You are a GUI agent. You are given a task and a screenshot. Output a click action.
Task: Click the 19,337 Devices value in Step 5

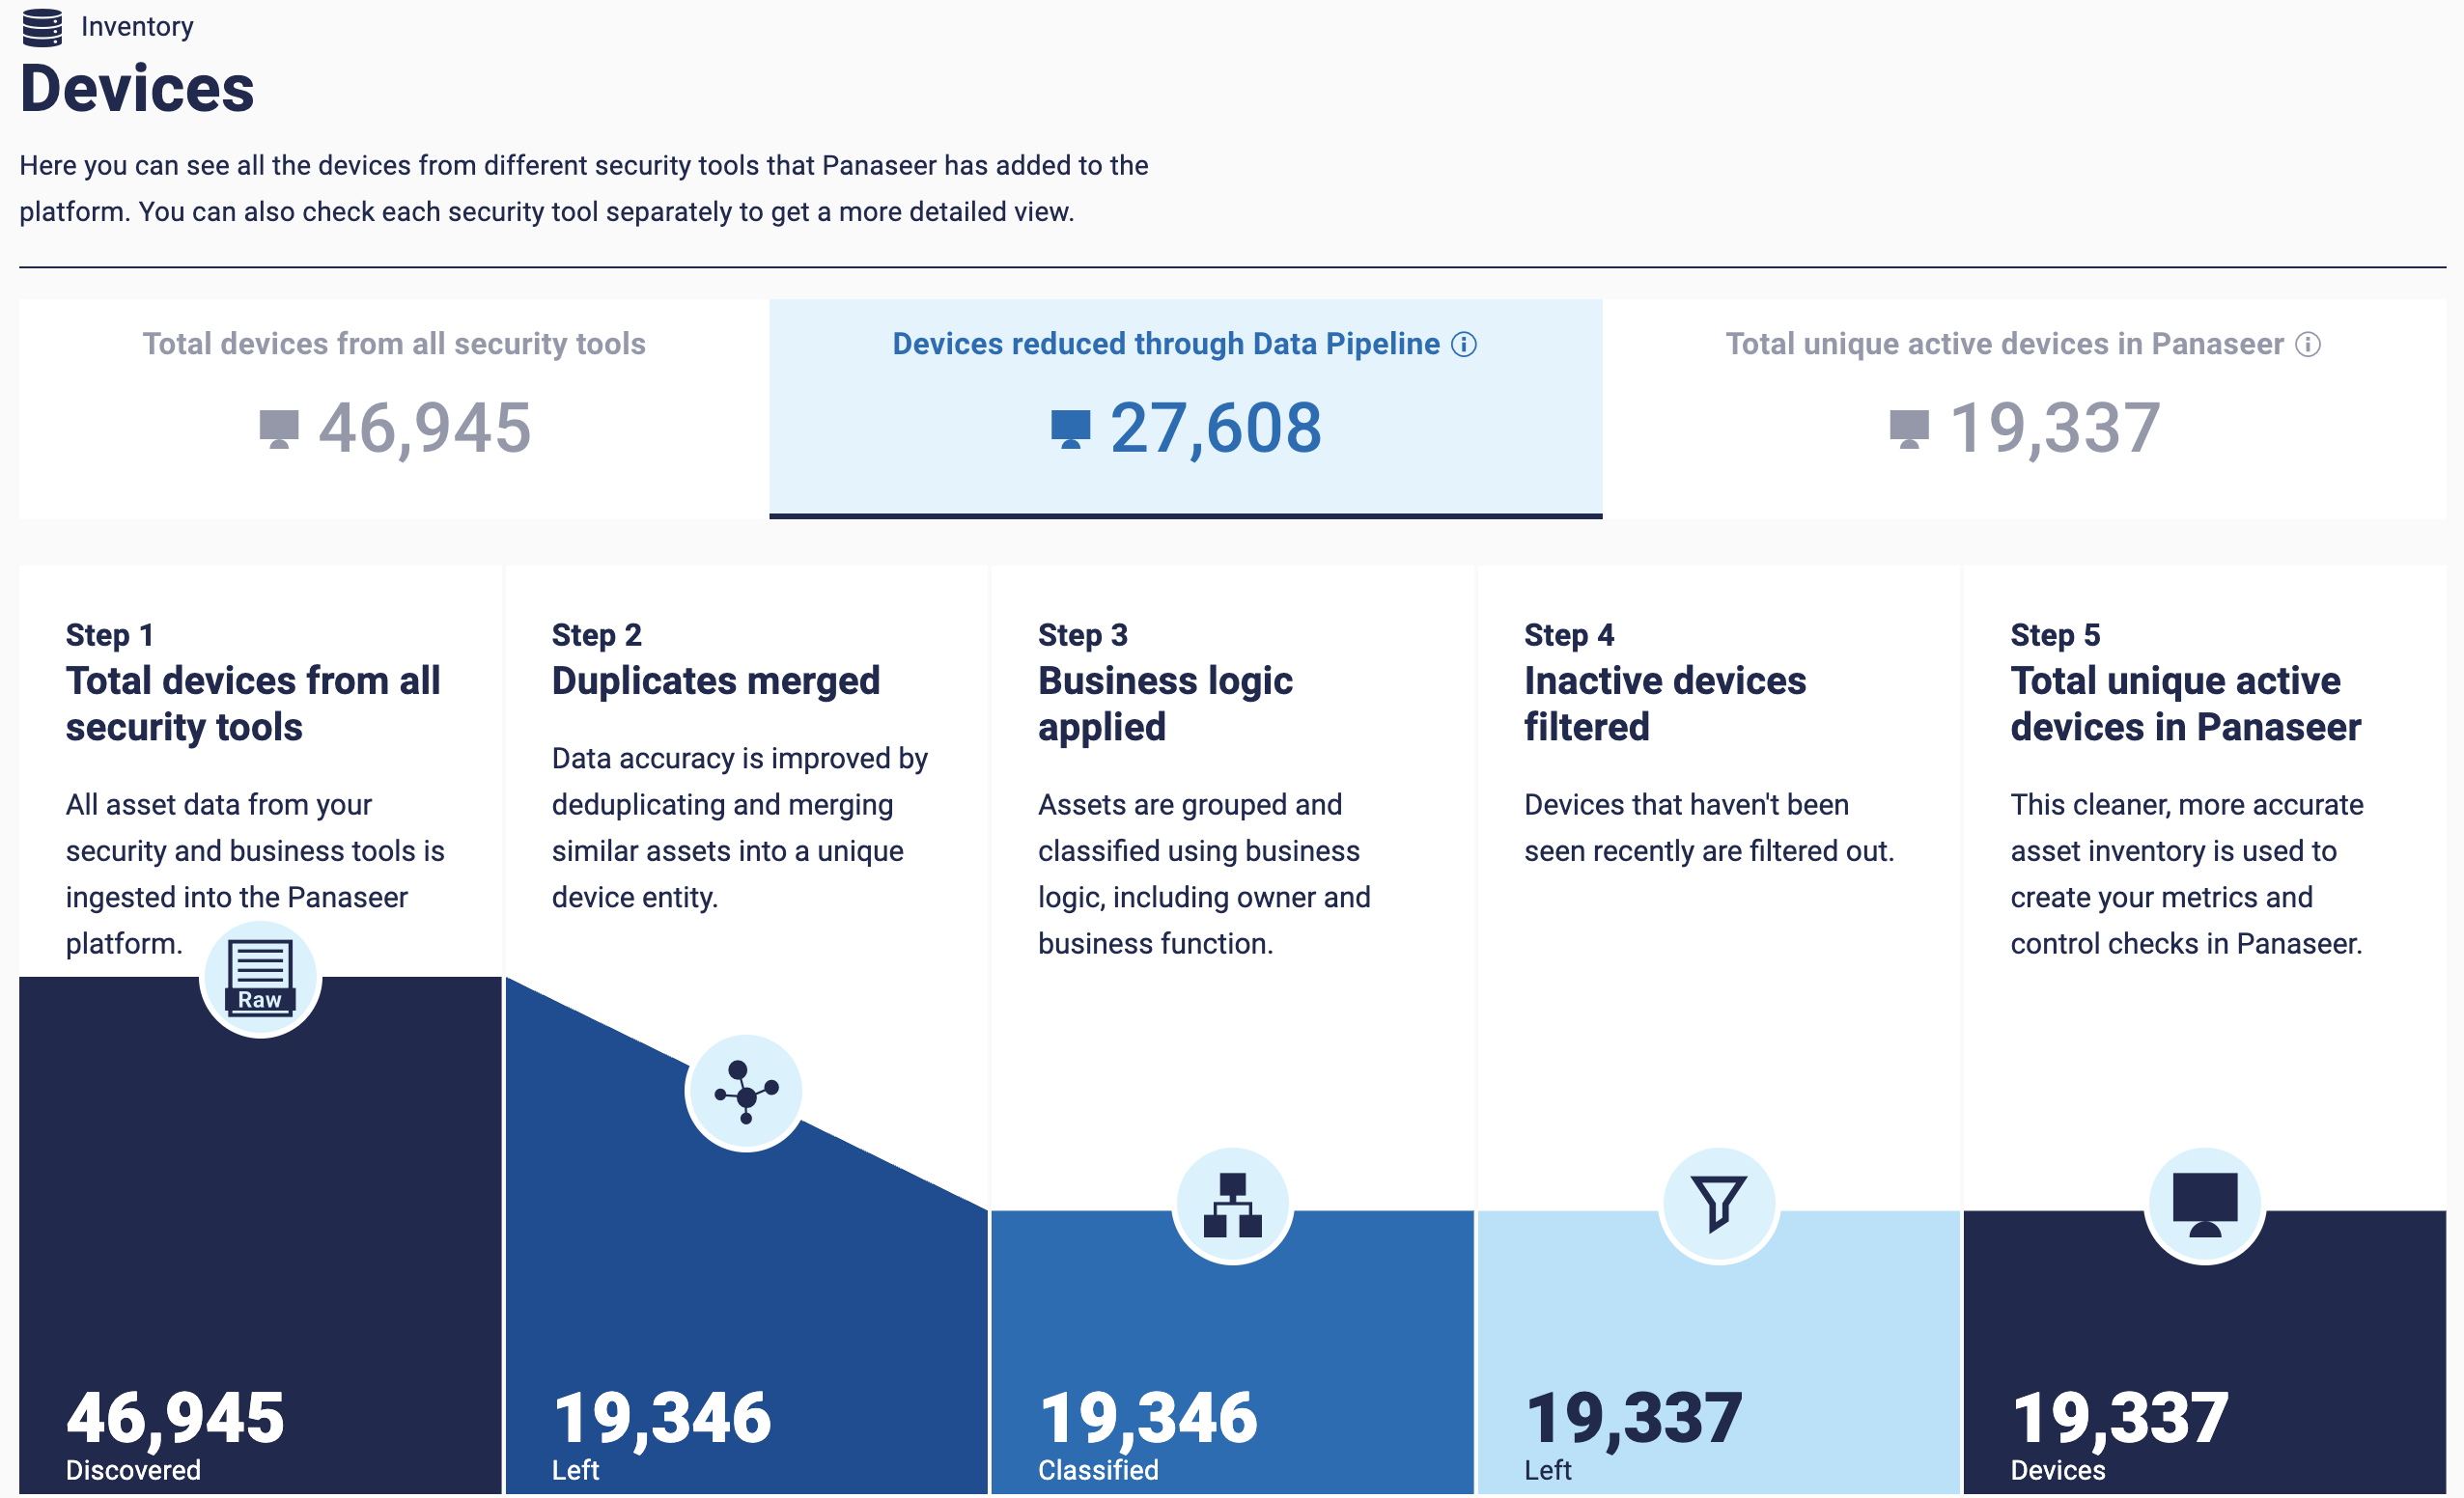tap(2120, 1418)
